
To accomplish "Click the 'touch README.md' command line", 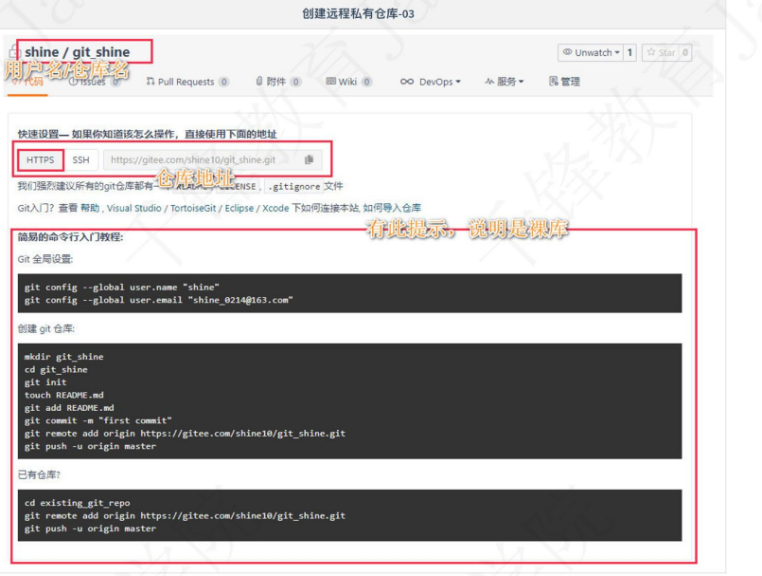I will coord(64,395).
